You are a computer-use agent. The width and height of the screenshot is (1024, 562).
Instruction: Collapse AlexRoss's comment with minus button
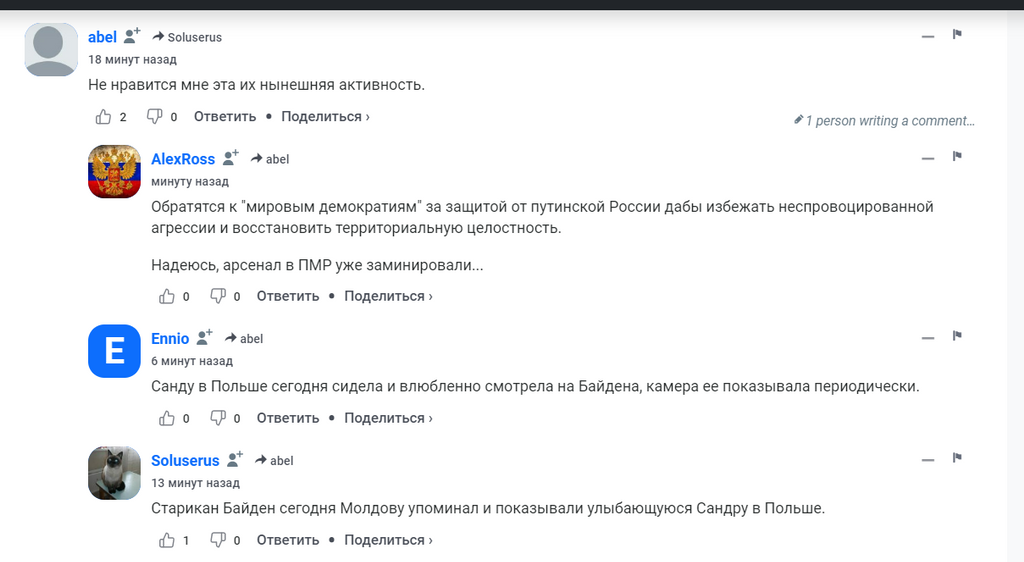coord(928,158)
